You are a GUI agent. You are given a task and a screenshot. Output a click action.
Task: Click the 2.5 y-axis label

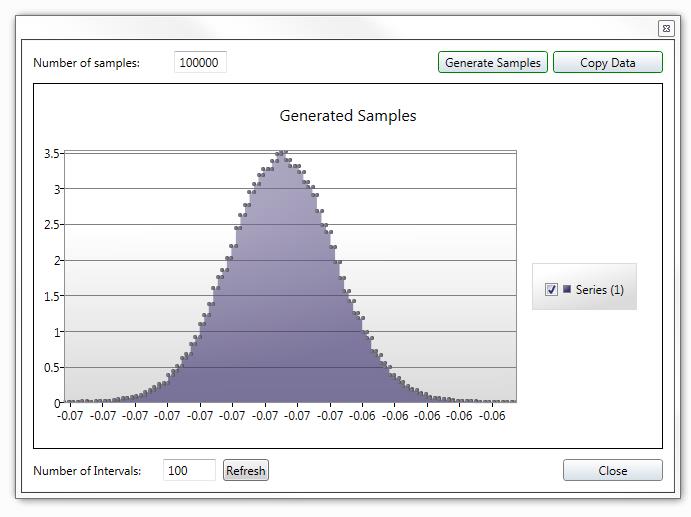coord(51,225)
